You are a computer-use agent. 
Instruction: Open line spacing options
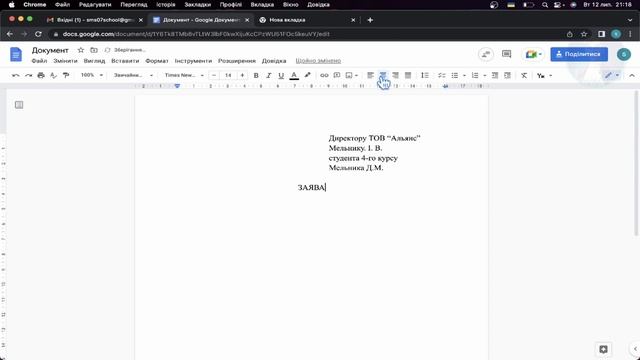(425, 76)
